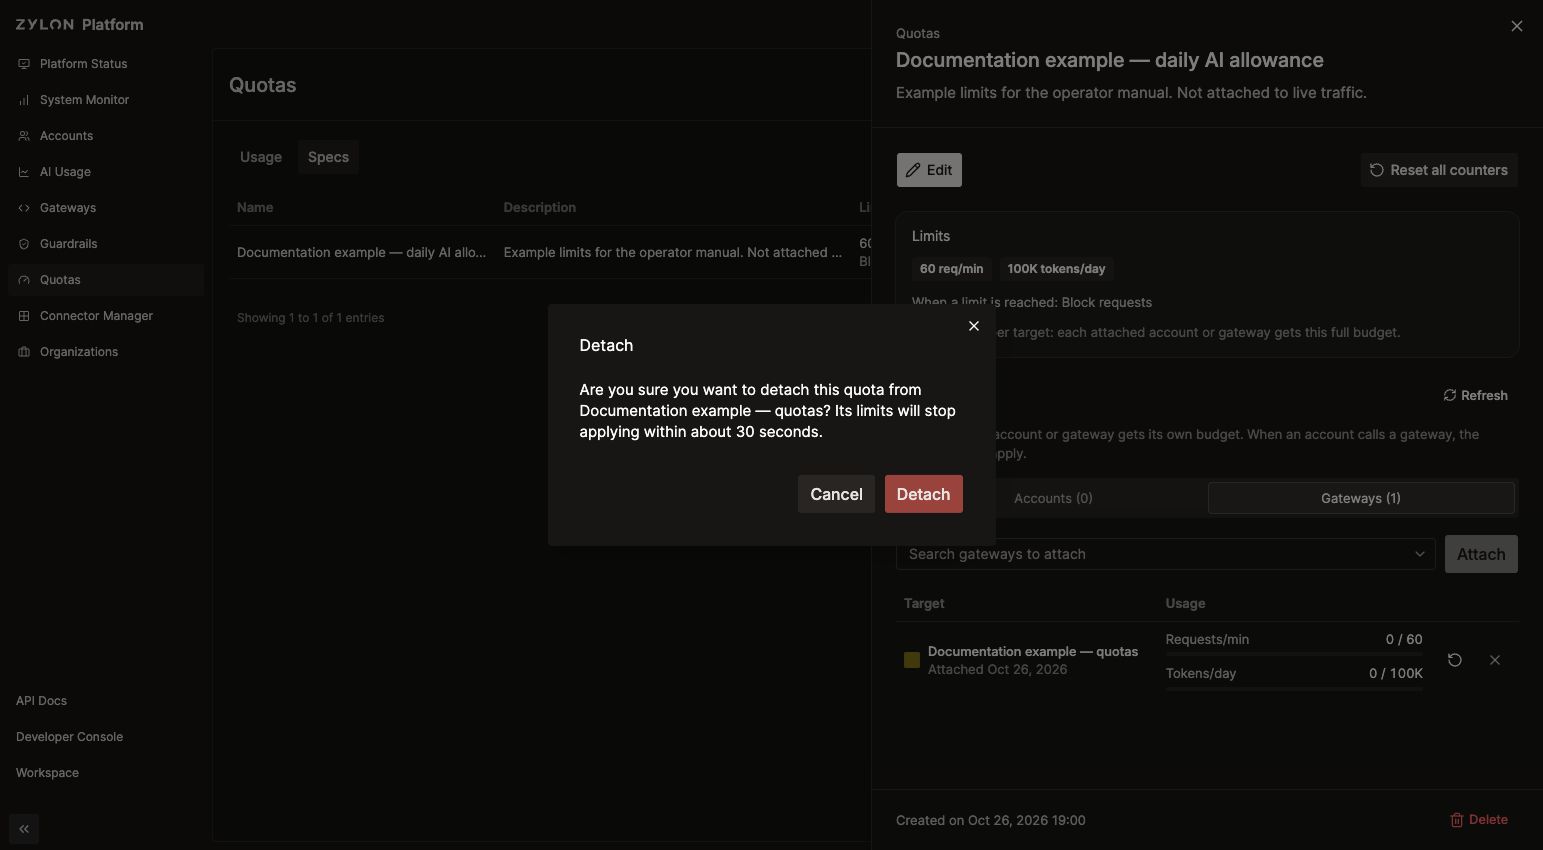1543x850 pixels.
Task: Refresh the attachments list
Action: coord(1476,396)
